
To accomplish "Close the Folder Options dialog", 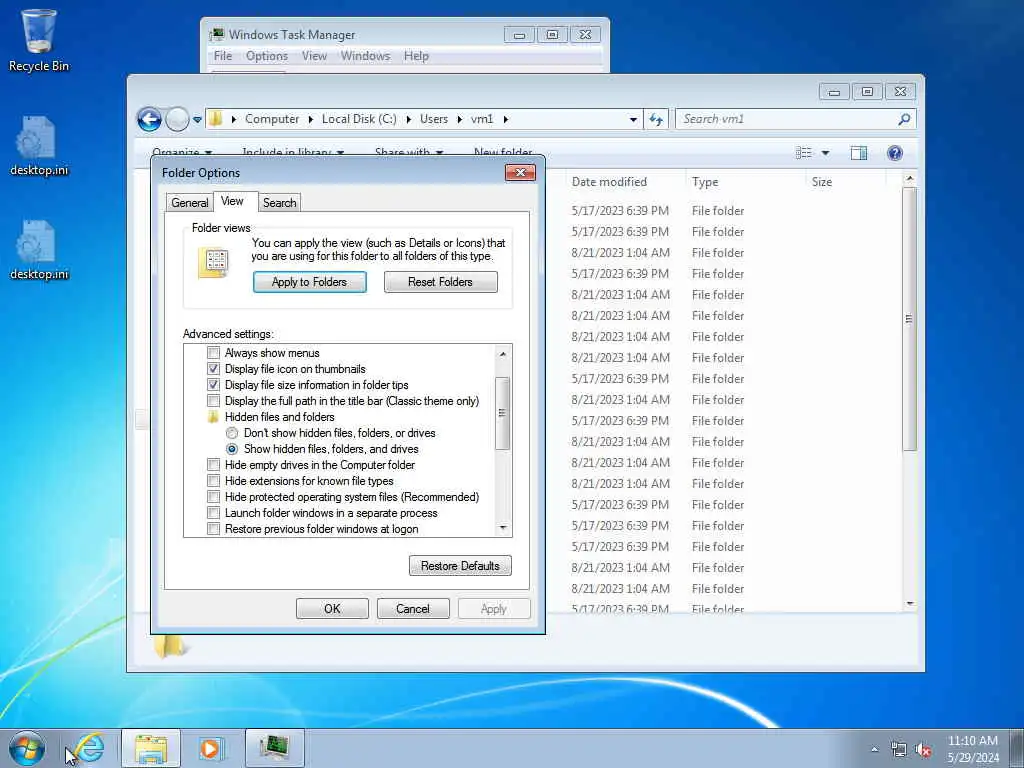I will [x=520, y=172].
